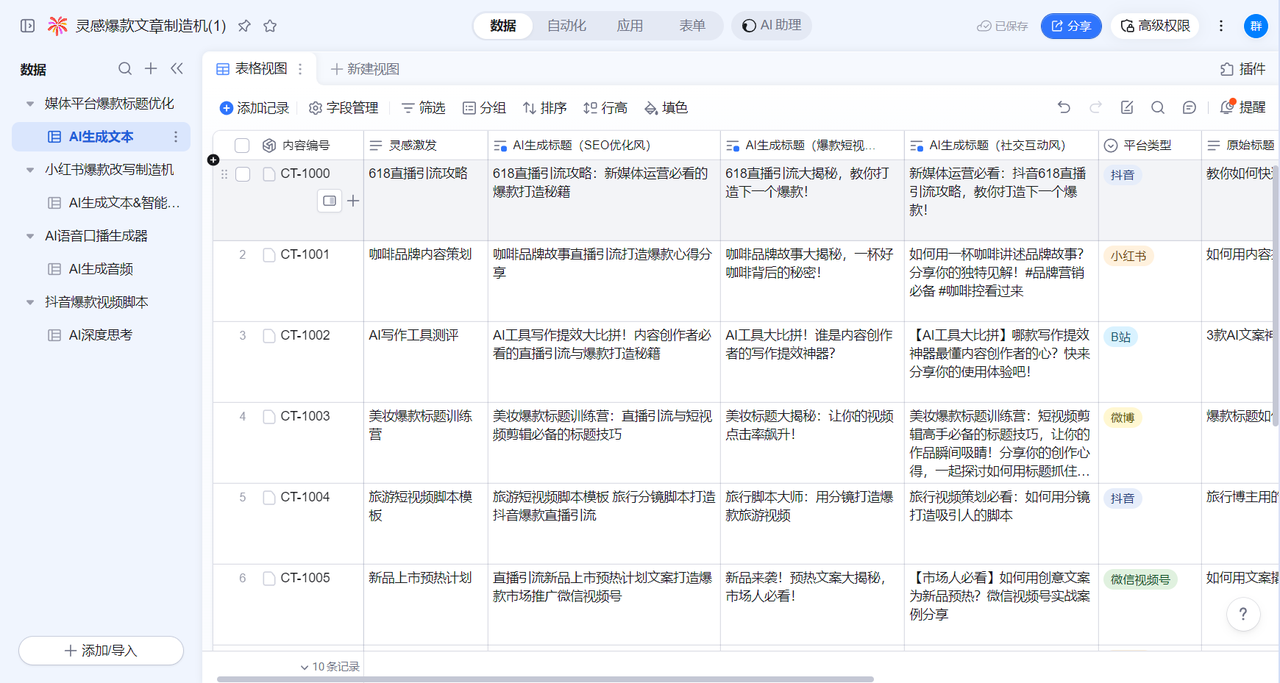The image size is (1280, 683).
Task: Click the search icon in table toolbar
Action: [x=1157, y=108]
